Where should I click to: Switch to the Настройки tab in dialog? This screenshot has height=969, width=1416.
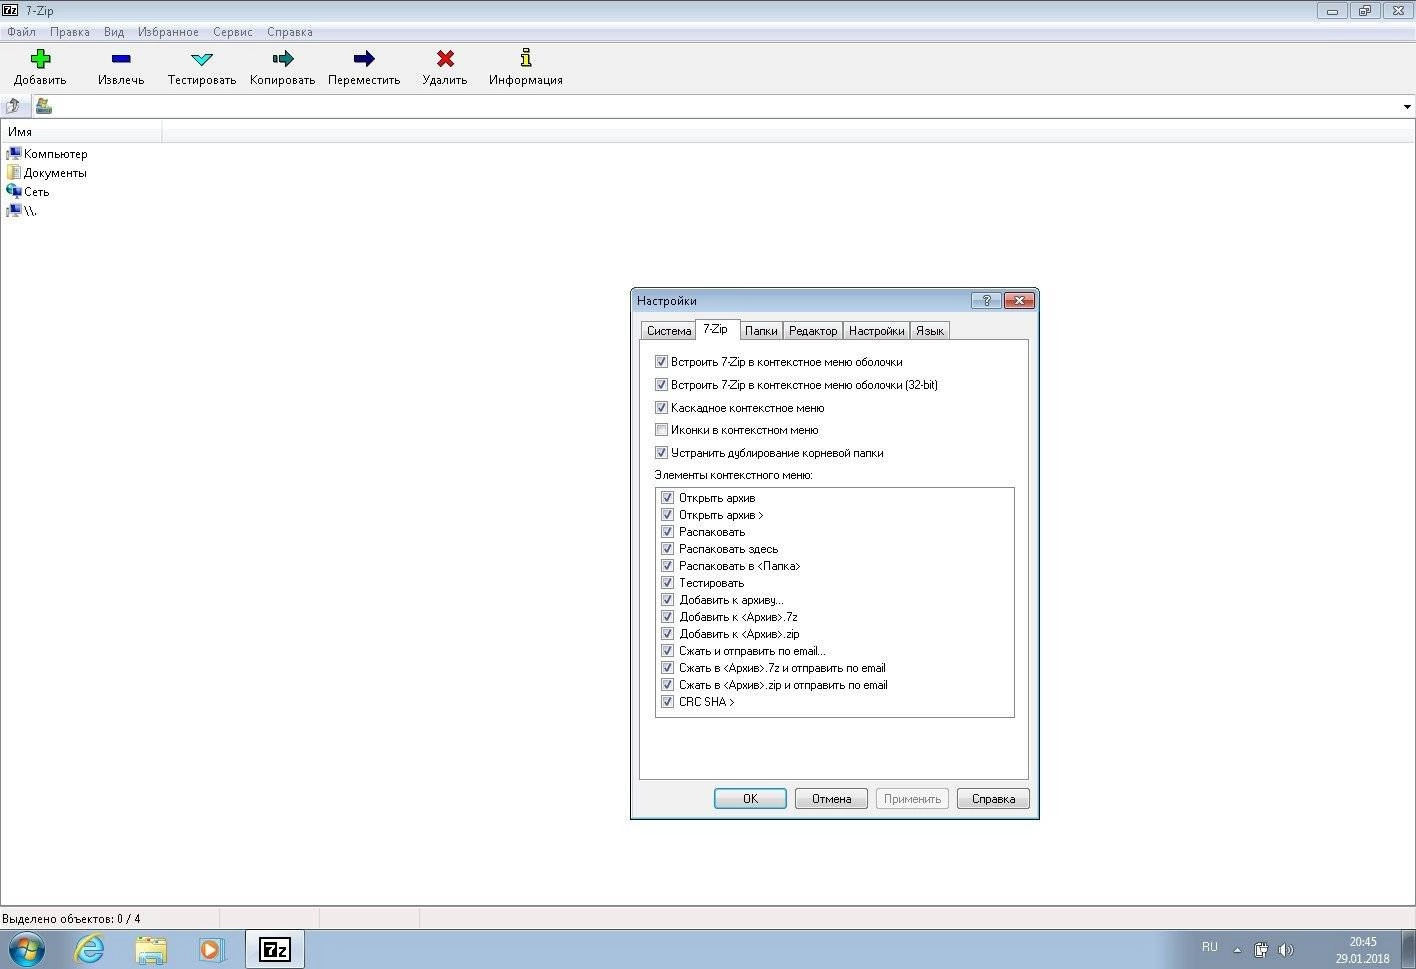click(x=877, y=331)
